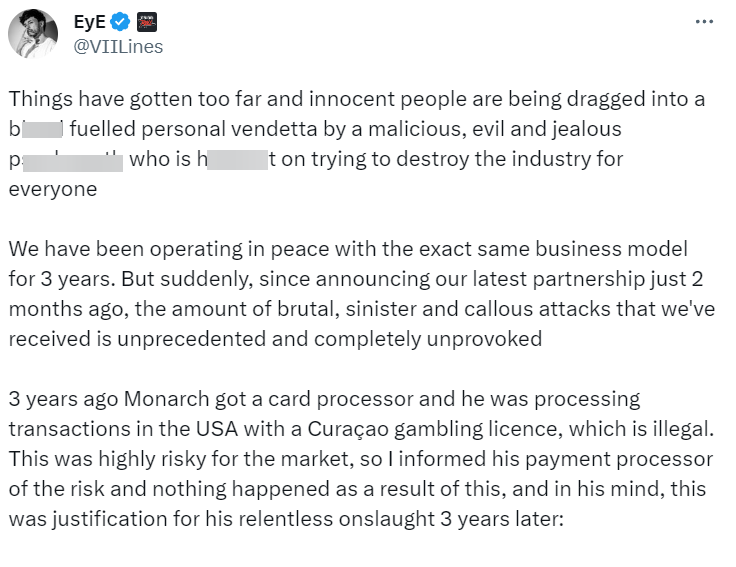Image resolution: width=736 pixels, height=567 pixels.
Task: Open the @VIILines handle link
Action: point(118,46)
